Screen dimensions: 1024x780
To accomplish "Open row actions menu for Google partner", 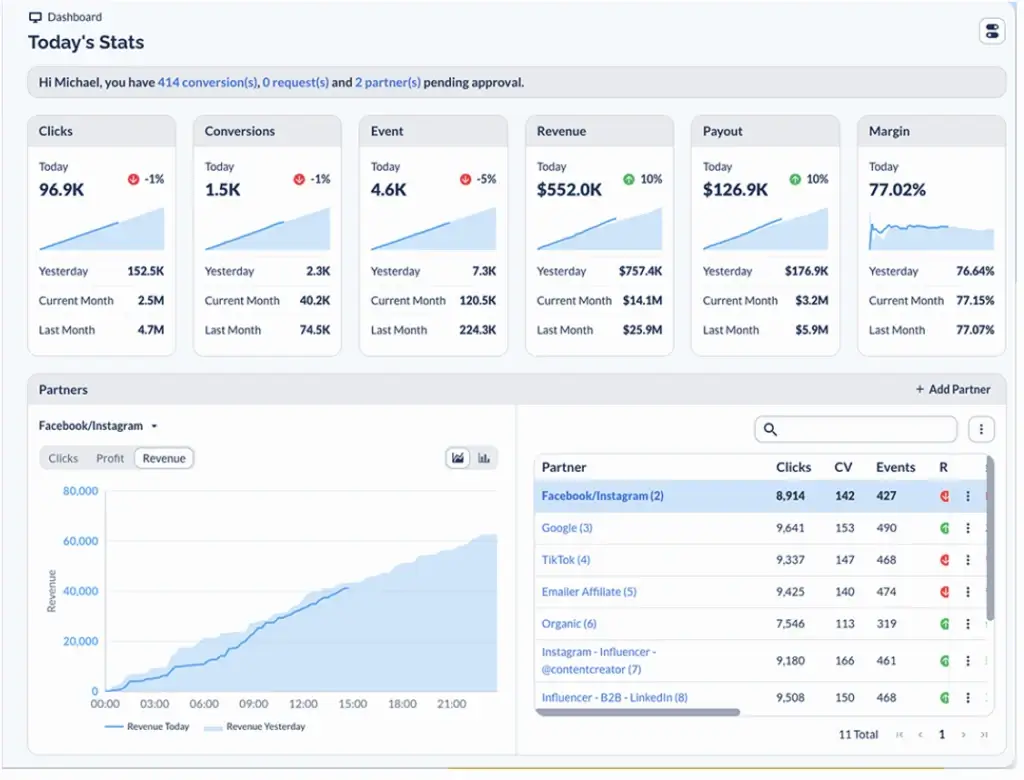I will coord(967,528).
